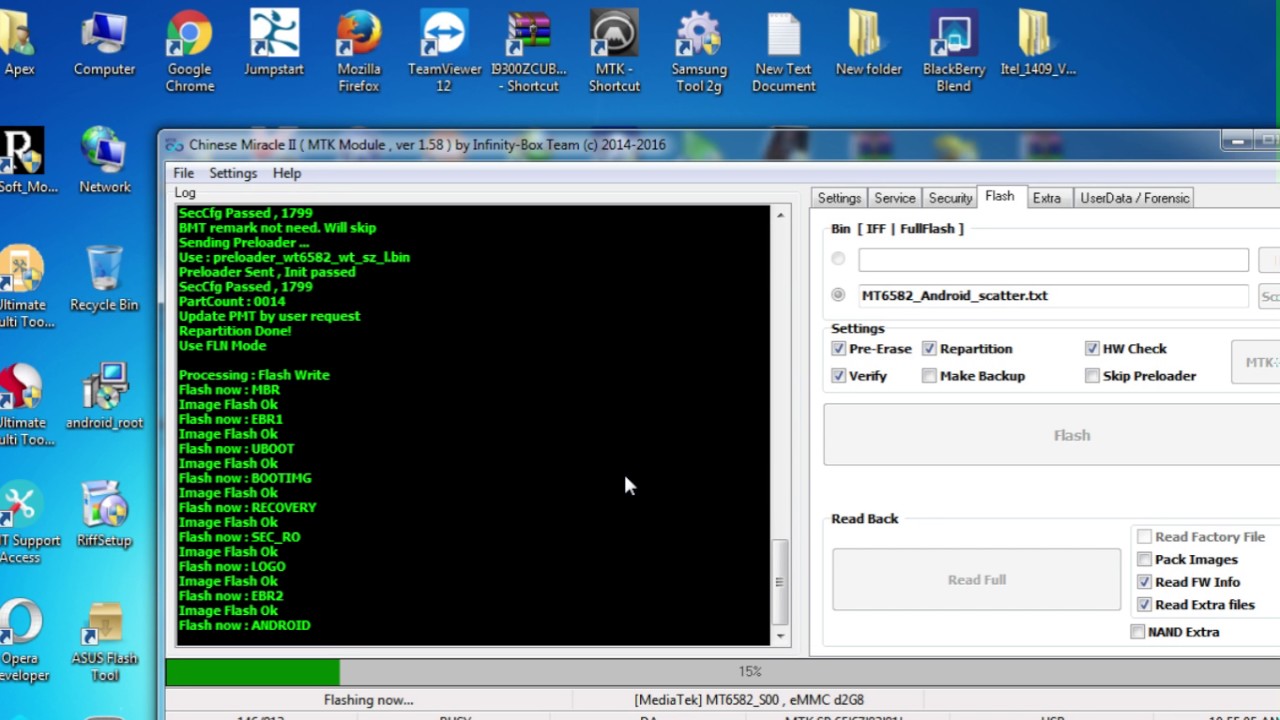Image resolution: width=1280 pixels, height=720 pixels.
Task: Open the Security tab
Action: pyautogui.click(x=950, y=198)
